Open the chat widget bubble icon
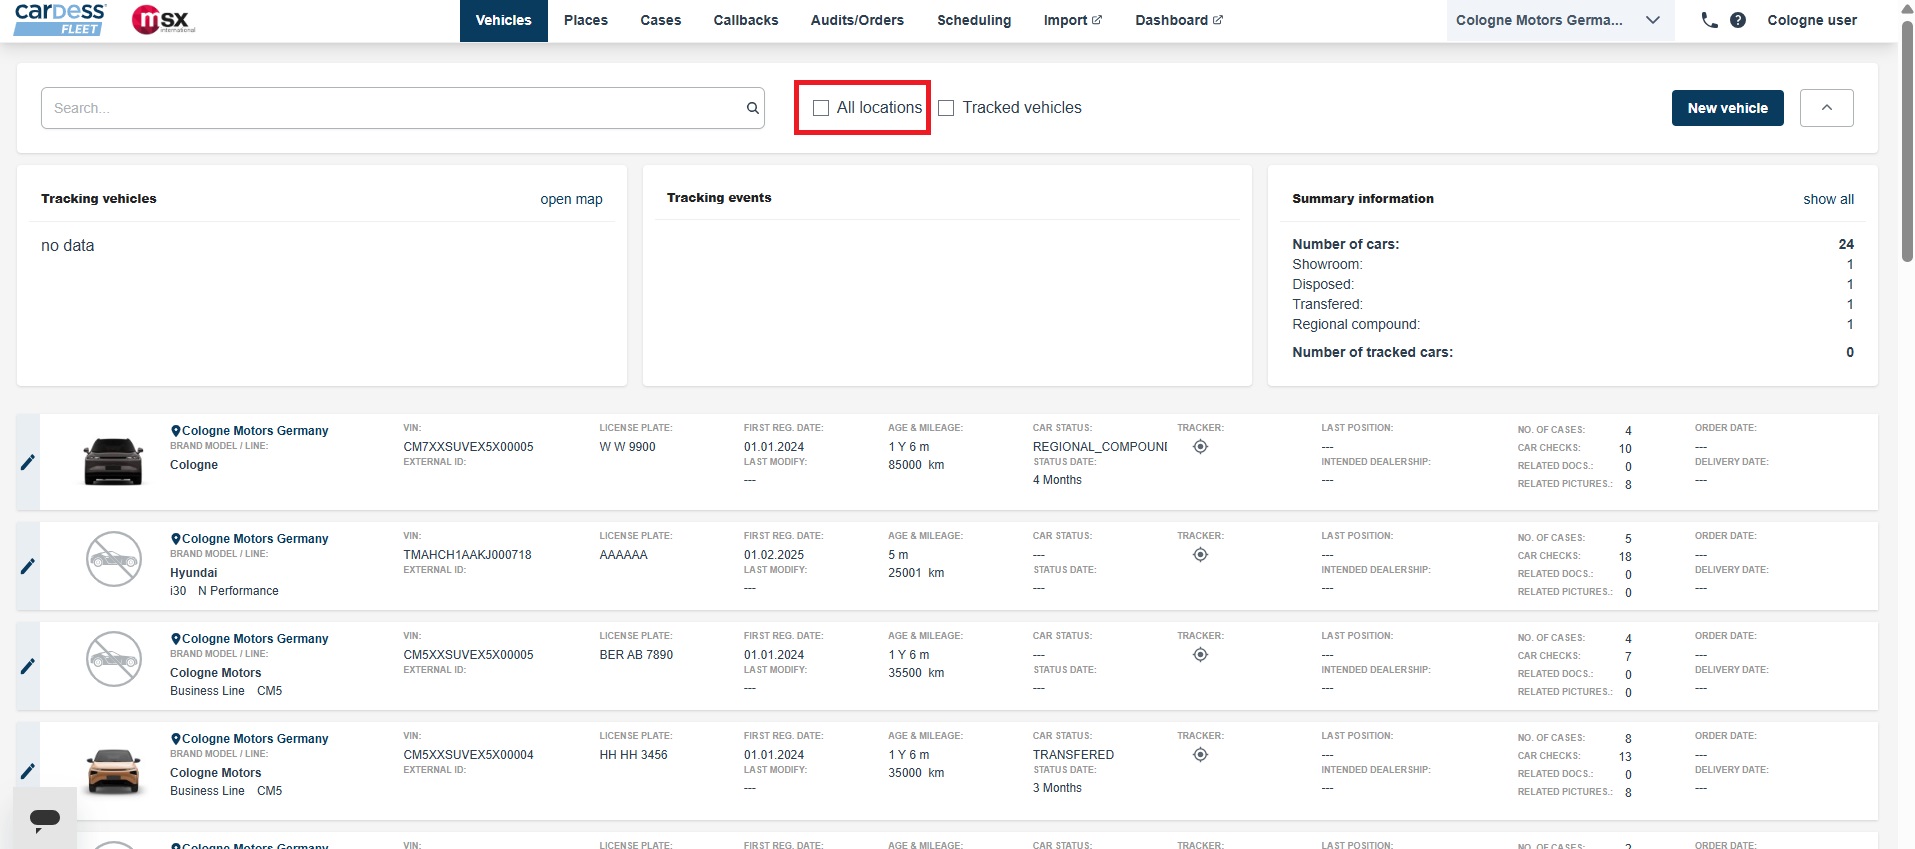 tap(45, 819)
